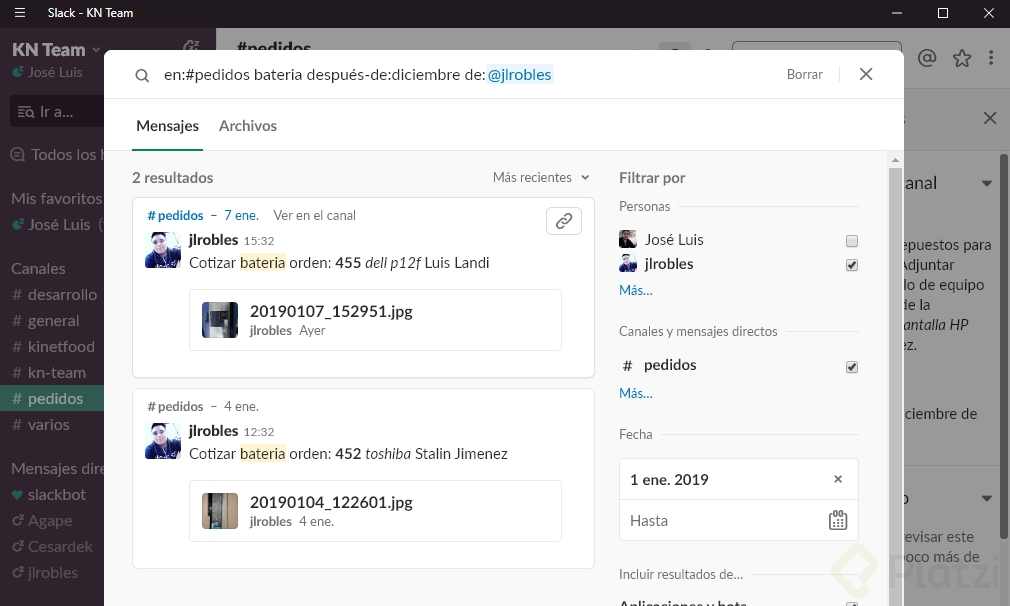Click José Luis under Mis favoritos
The width and height of the screenshot is (1010, 606).
[58, 224]
